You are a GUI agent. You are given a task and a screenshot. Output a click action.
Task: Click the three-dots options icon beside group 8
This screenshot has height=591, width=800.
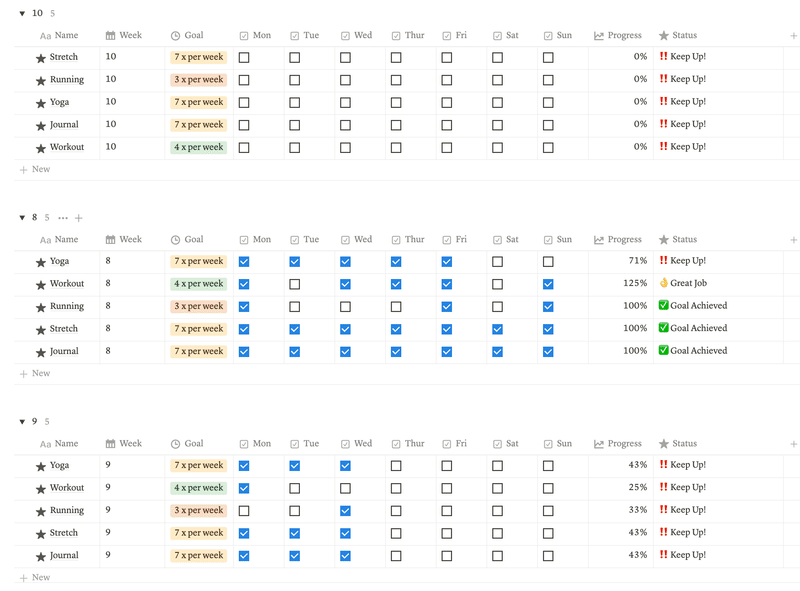point(63,217)
